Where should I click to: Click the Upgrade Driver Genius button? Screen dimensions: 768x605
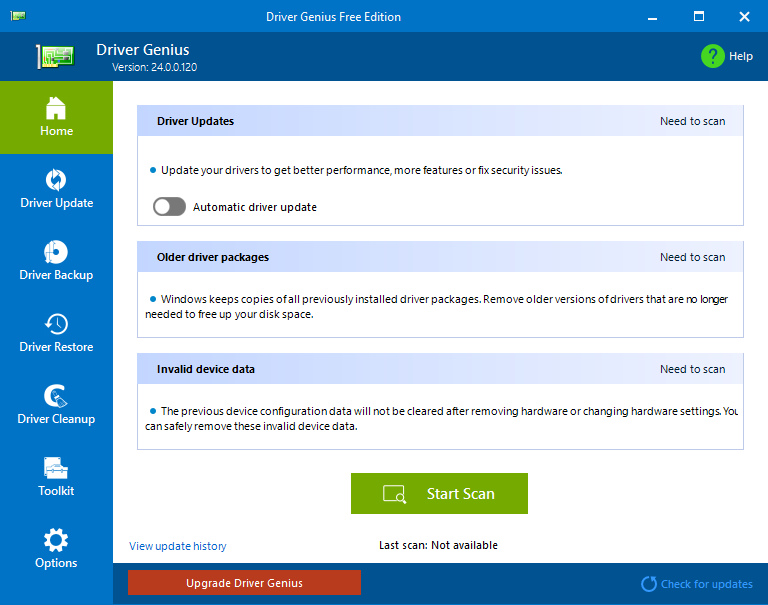click(x=244, y=583)
